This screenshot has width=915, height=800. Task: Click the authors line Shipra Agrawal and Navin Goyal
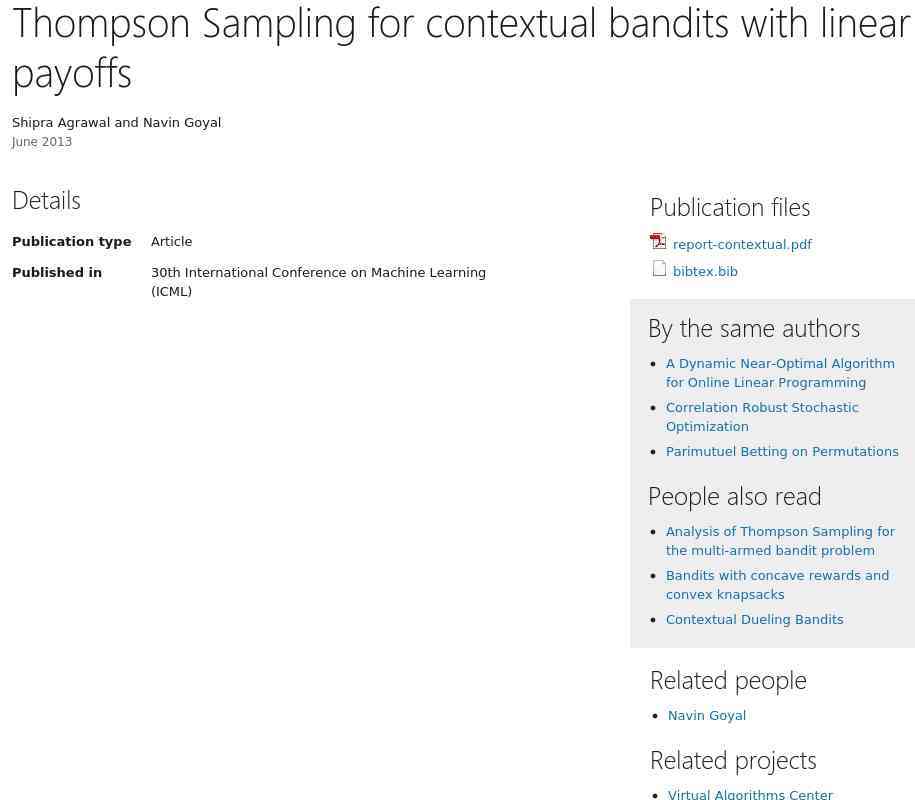(x=117, y=123)
